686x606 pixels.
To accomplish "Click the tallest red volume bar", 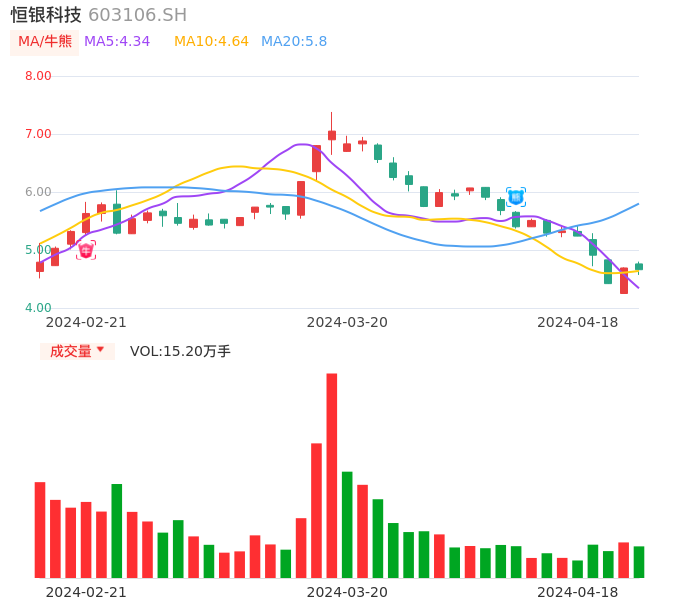I will pos(332,476).
